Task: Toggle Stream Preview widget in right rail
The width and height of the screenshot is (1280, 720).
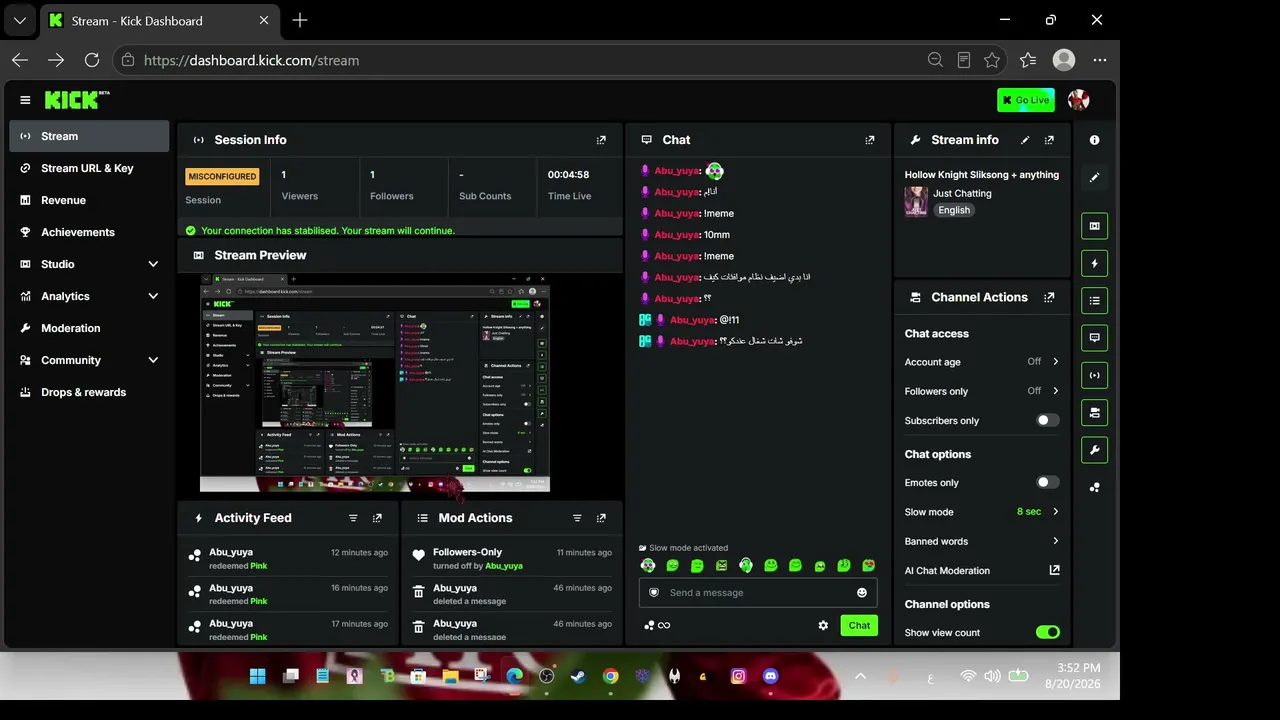Action: click(x=1095, y=226)
